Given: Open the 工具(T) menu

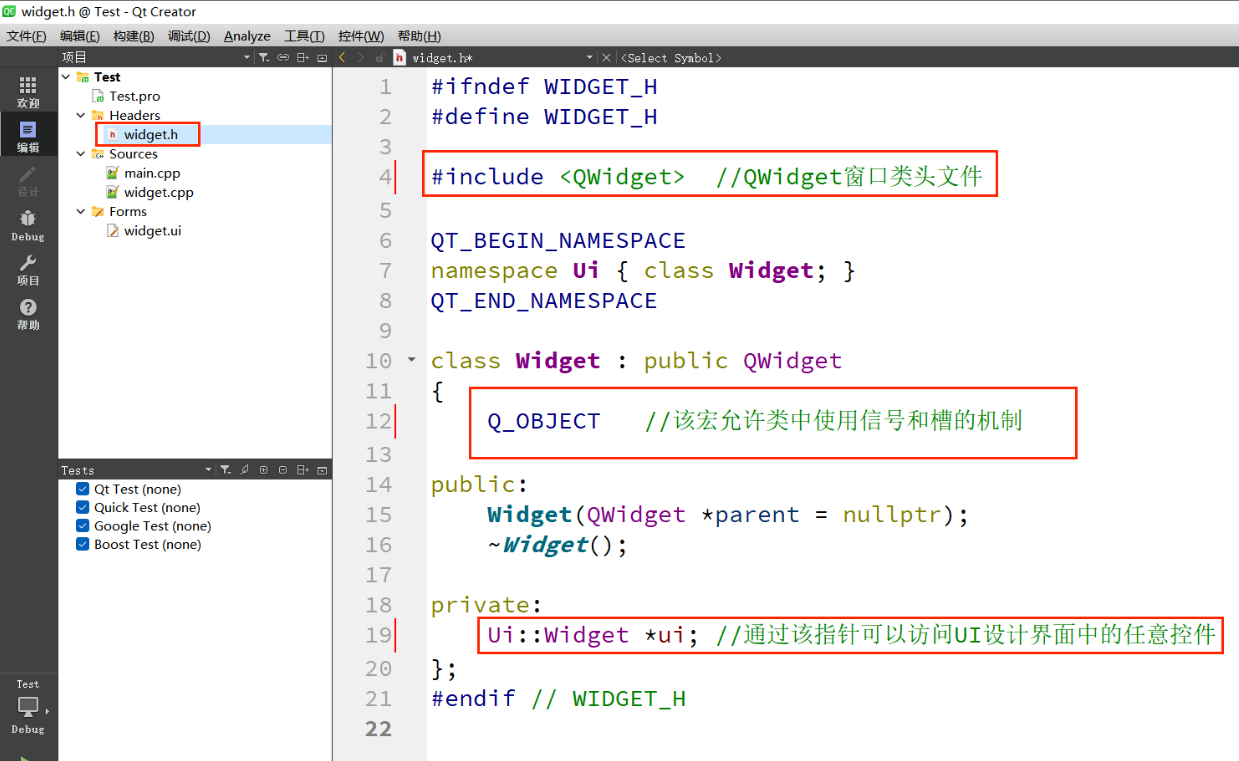Looking at the screenshot, I should click(x=304, y=36).
